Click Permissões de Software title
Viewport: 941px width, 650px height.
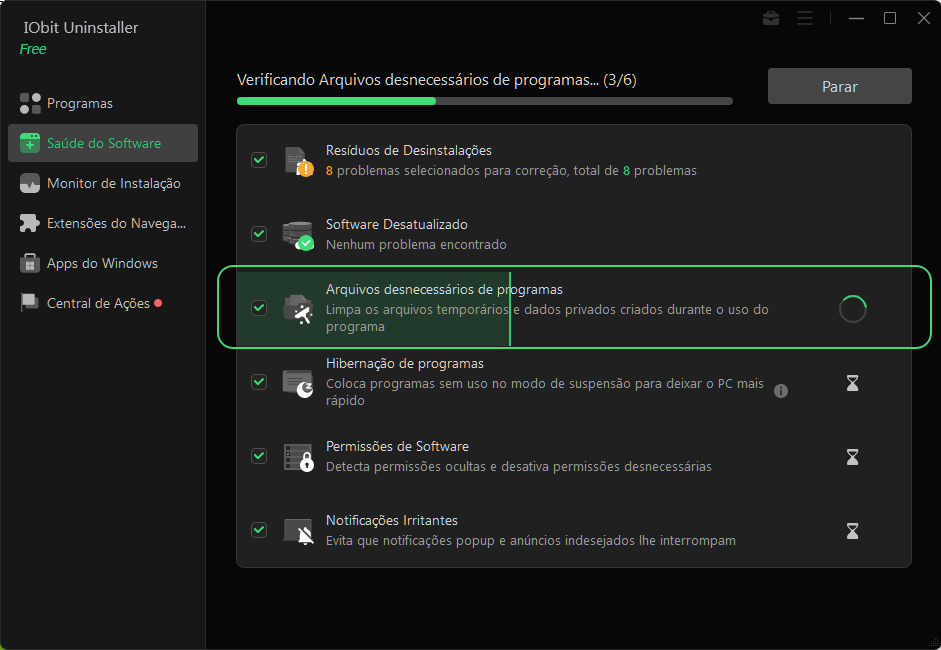397,446
